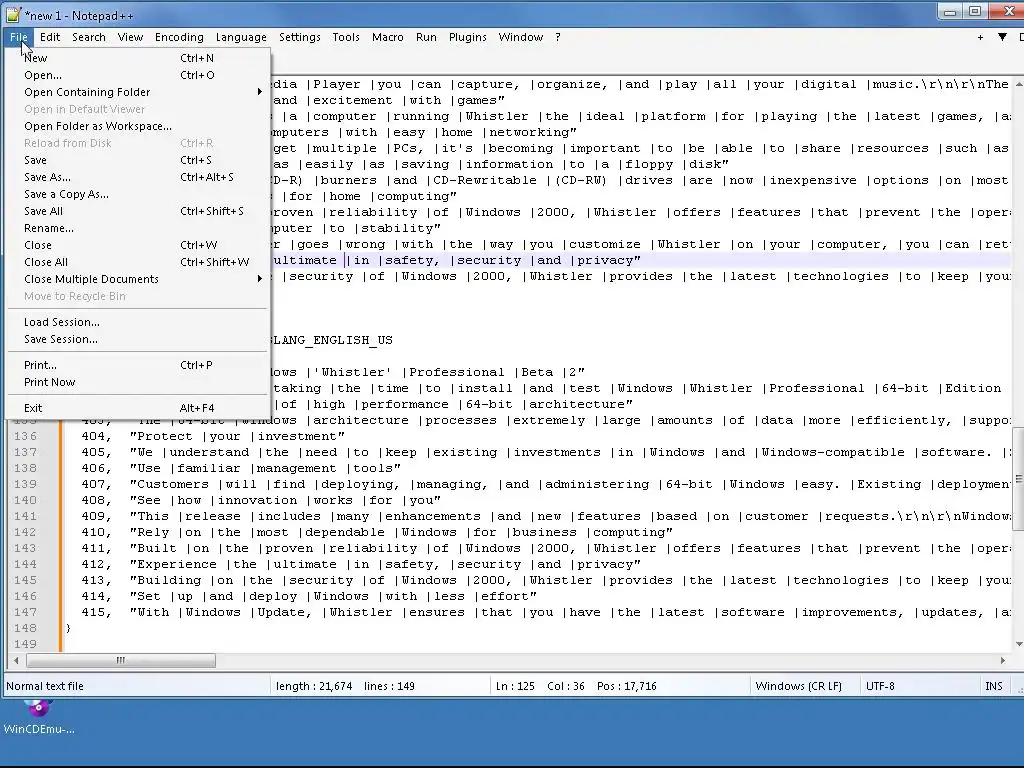1024x768 pixels.
Task: Select Open Folder as Workspace...
Action: (x=138, y=126)
